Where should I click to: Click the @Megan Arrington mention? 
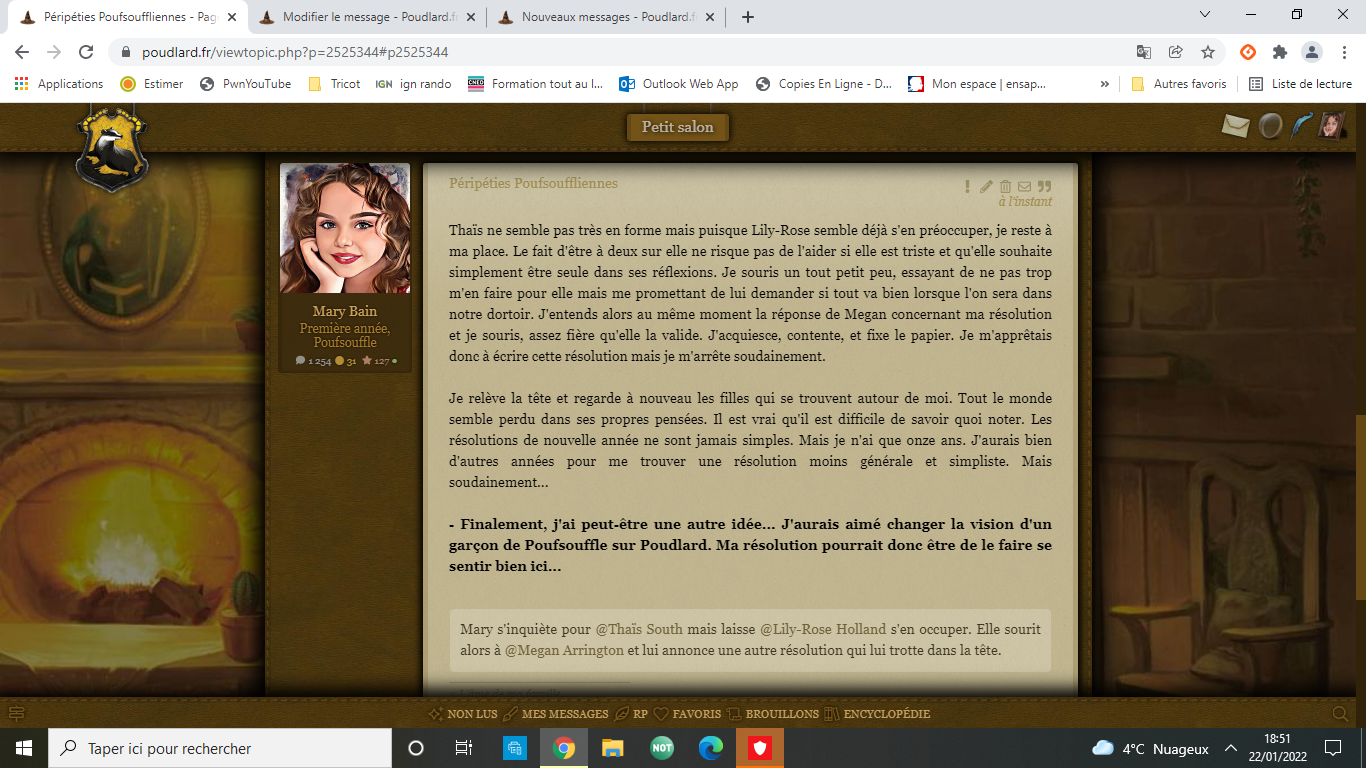click(564, 650)
